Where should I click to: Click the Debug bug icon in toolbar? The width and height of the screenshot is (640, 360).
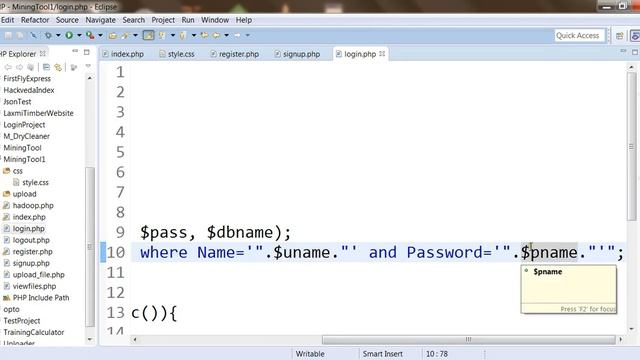[x=48, y=36]
